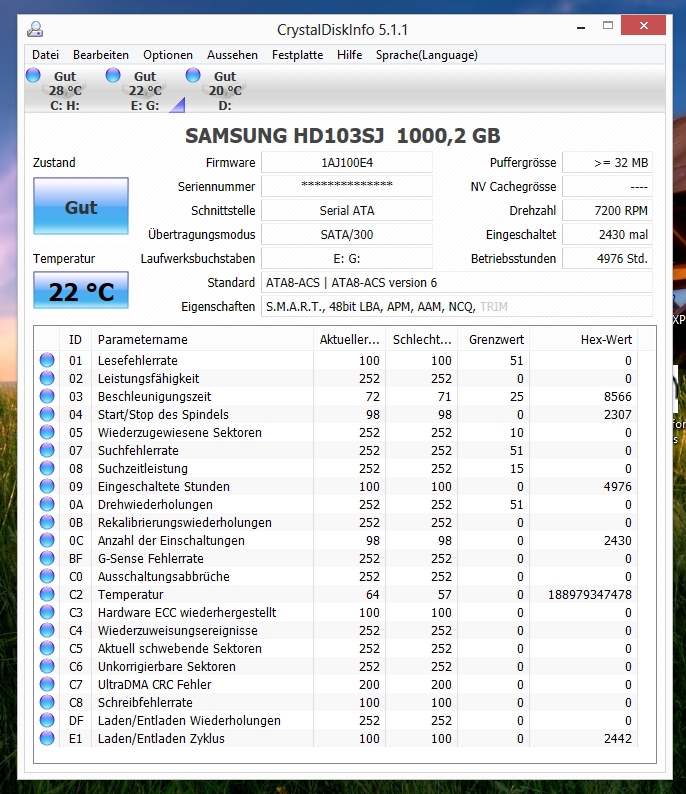The height and width of the screenshot is (794, 686).
Task: Click status orb of C2 Temperatur row
Action: 47,594
